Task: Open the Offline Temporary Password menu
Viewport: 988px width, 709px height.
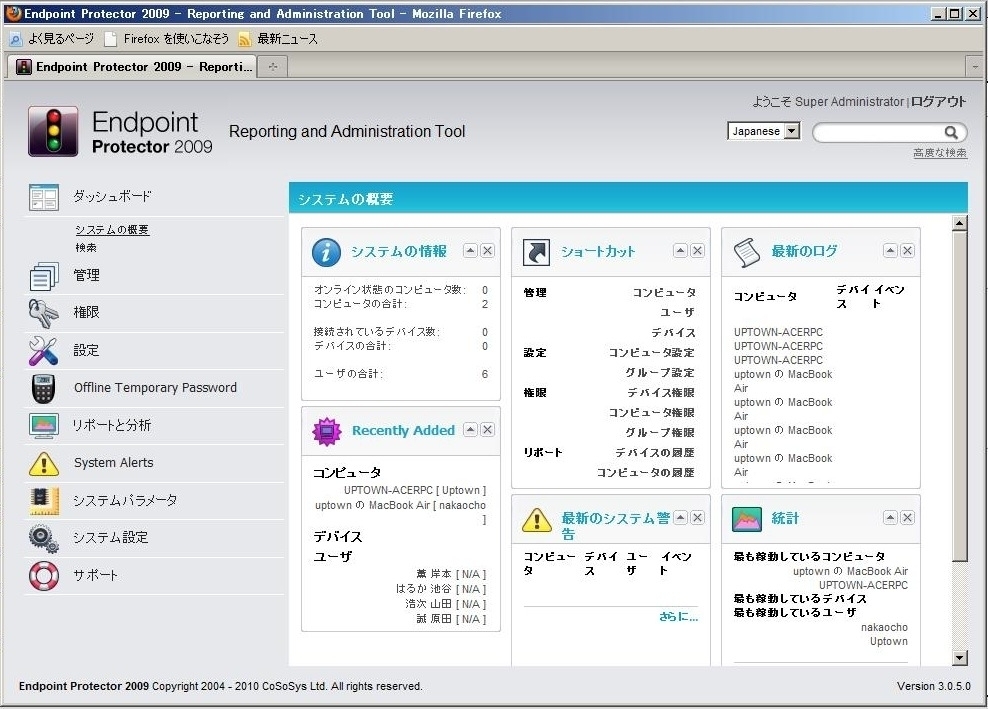Action: tap(156, 388)
